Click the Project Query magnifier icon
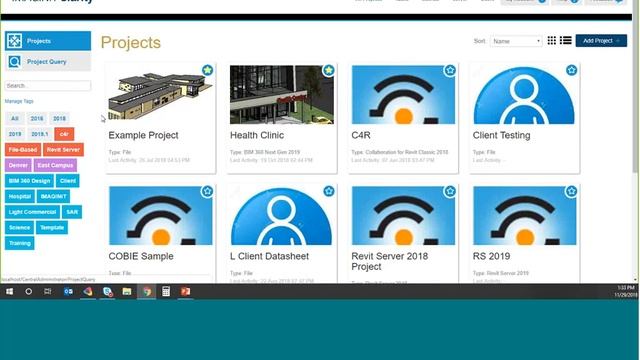The image size is (640, 360). pos(14,62)
